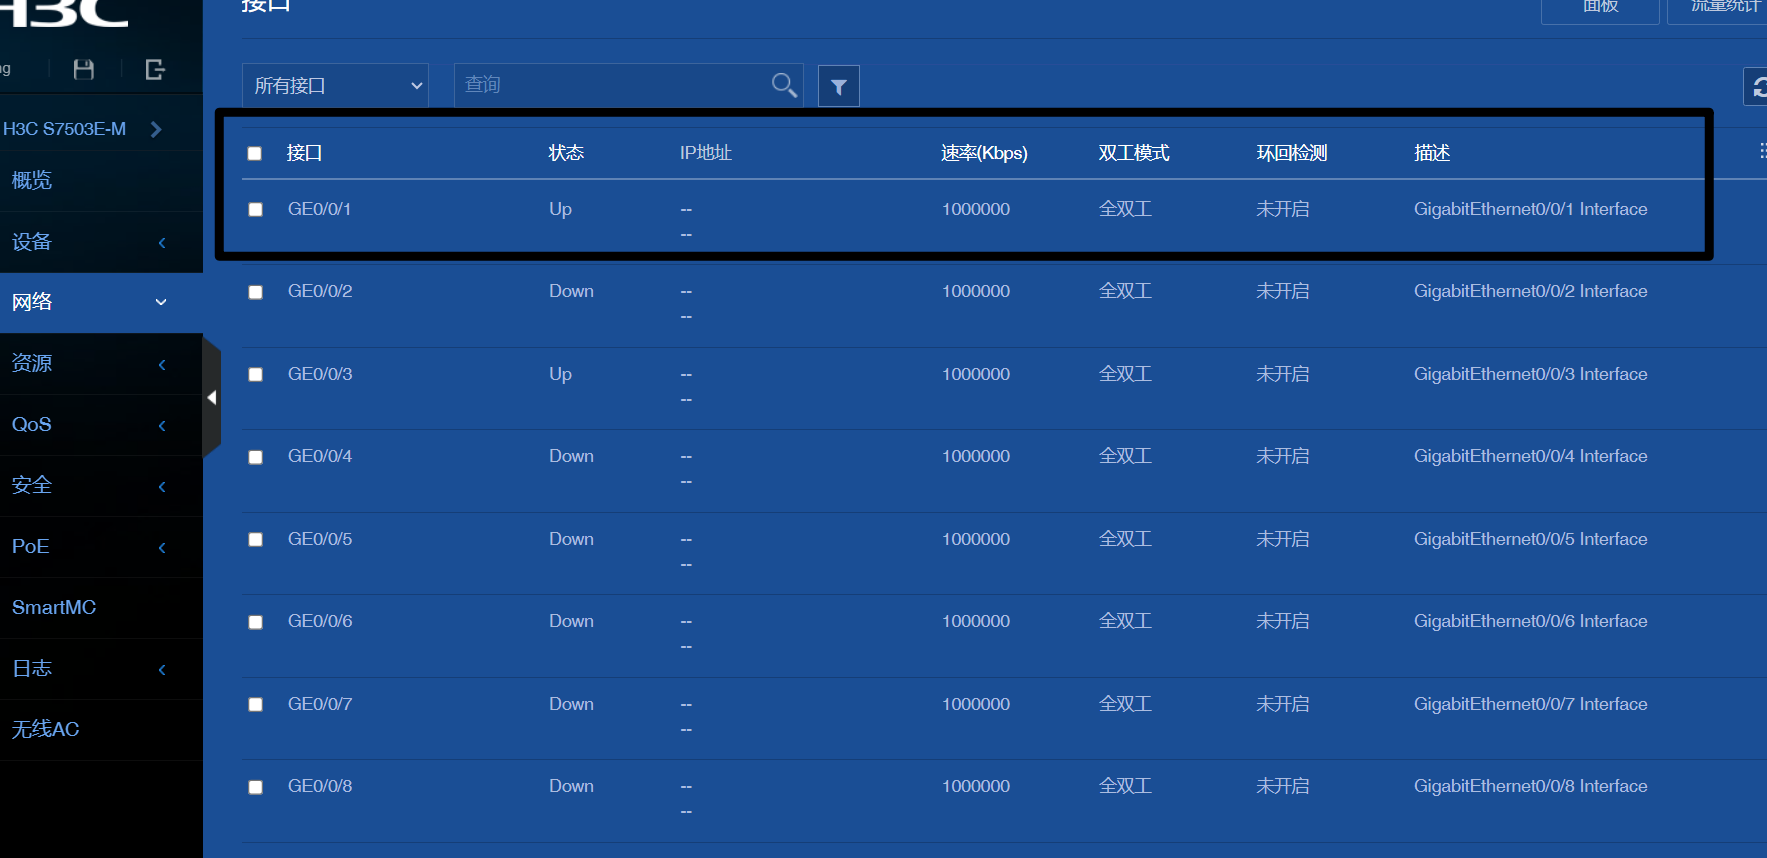Click the GigabitEthernet0/0/1 Interface description
This screenshot has height=858, width=1767.
click(x=1530, y=209)
